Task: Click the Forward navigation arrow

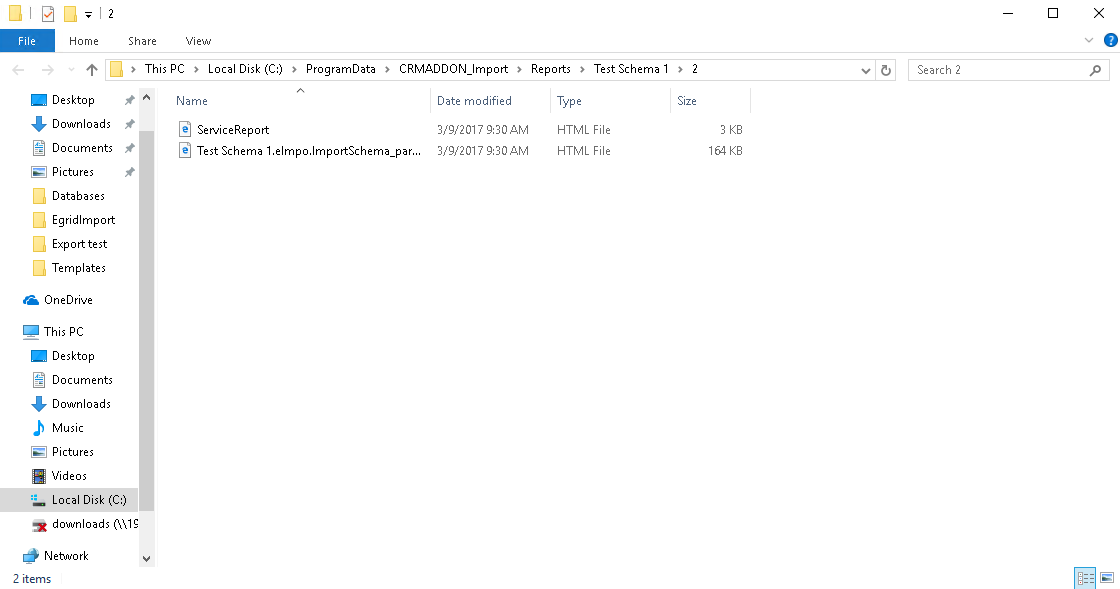Action: point(47,69)
